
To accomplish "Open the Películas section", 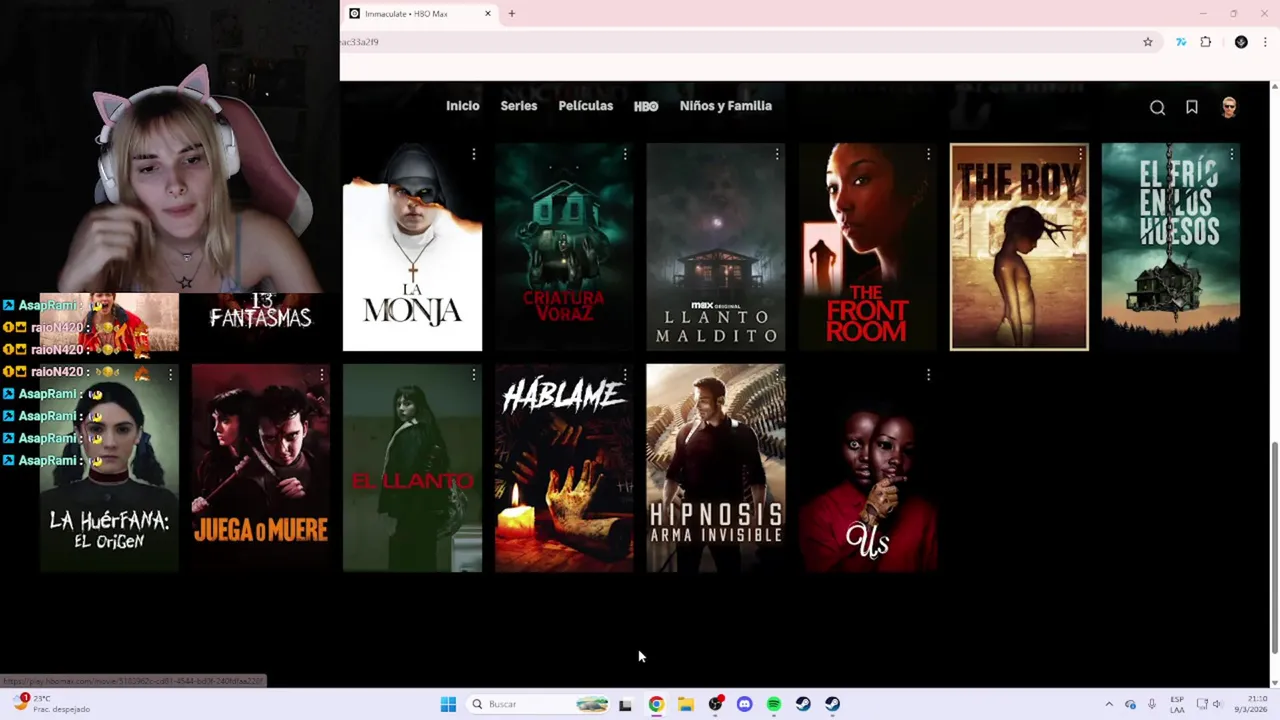I will pos(586,106).
